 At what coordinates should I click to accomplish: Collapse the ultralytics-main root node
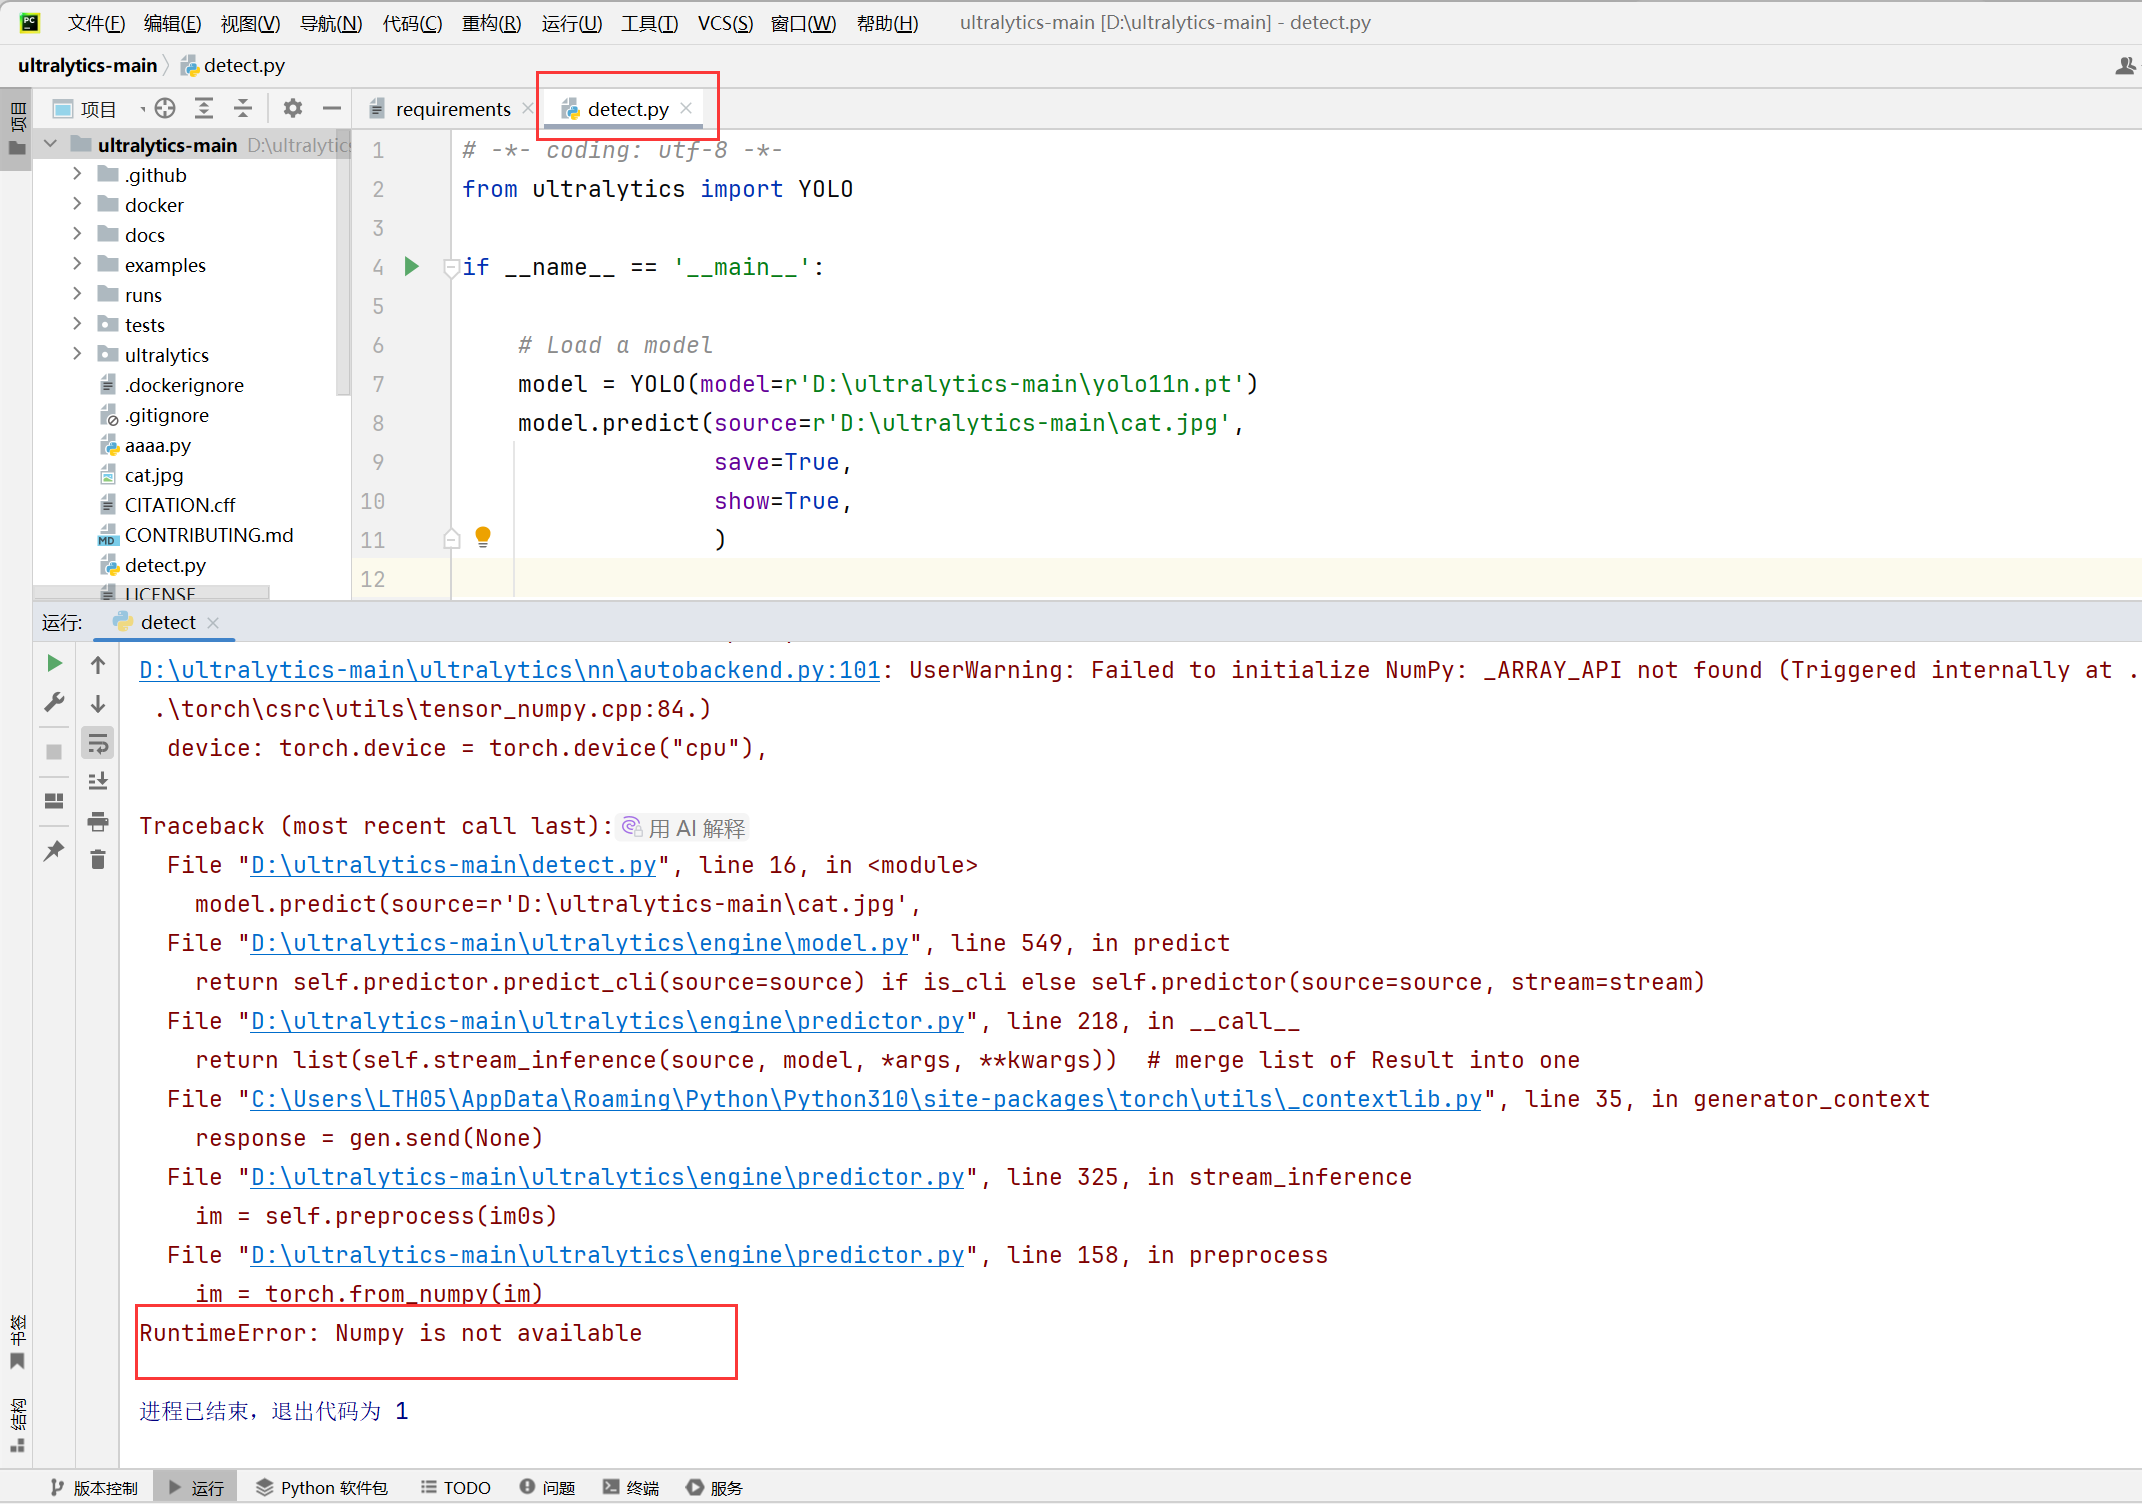[x=50, y=144]
